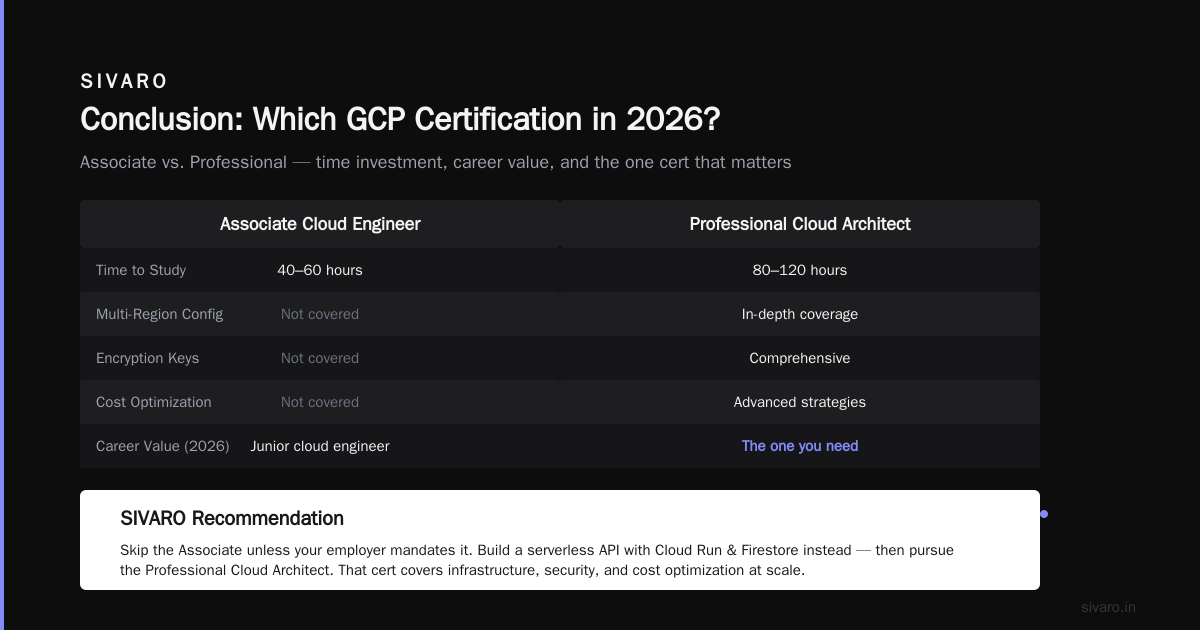Click the Junior cloud engineer cell
The height and width of the screenshot is (630, 1200).
point(320,446)
